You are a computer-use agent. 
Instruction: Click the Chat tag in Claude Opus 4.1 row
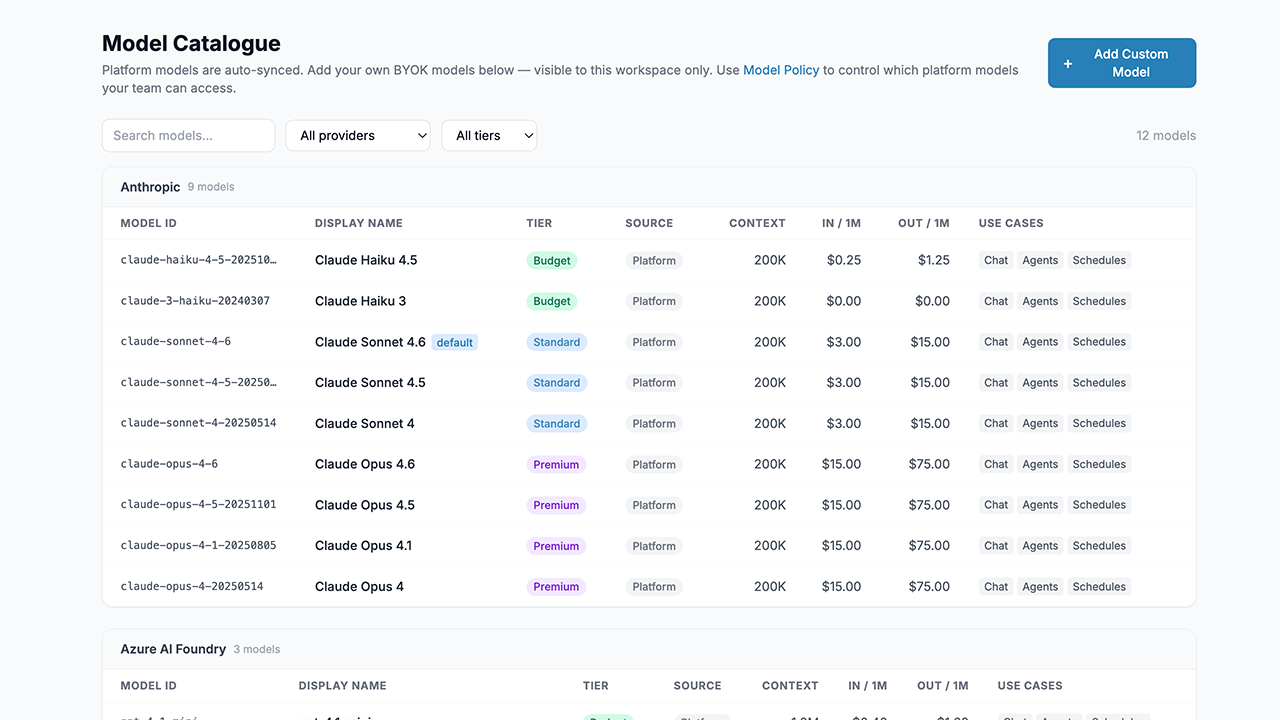pyautogui.click(x=996, y=546)
